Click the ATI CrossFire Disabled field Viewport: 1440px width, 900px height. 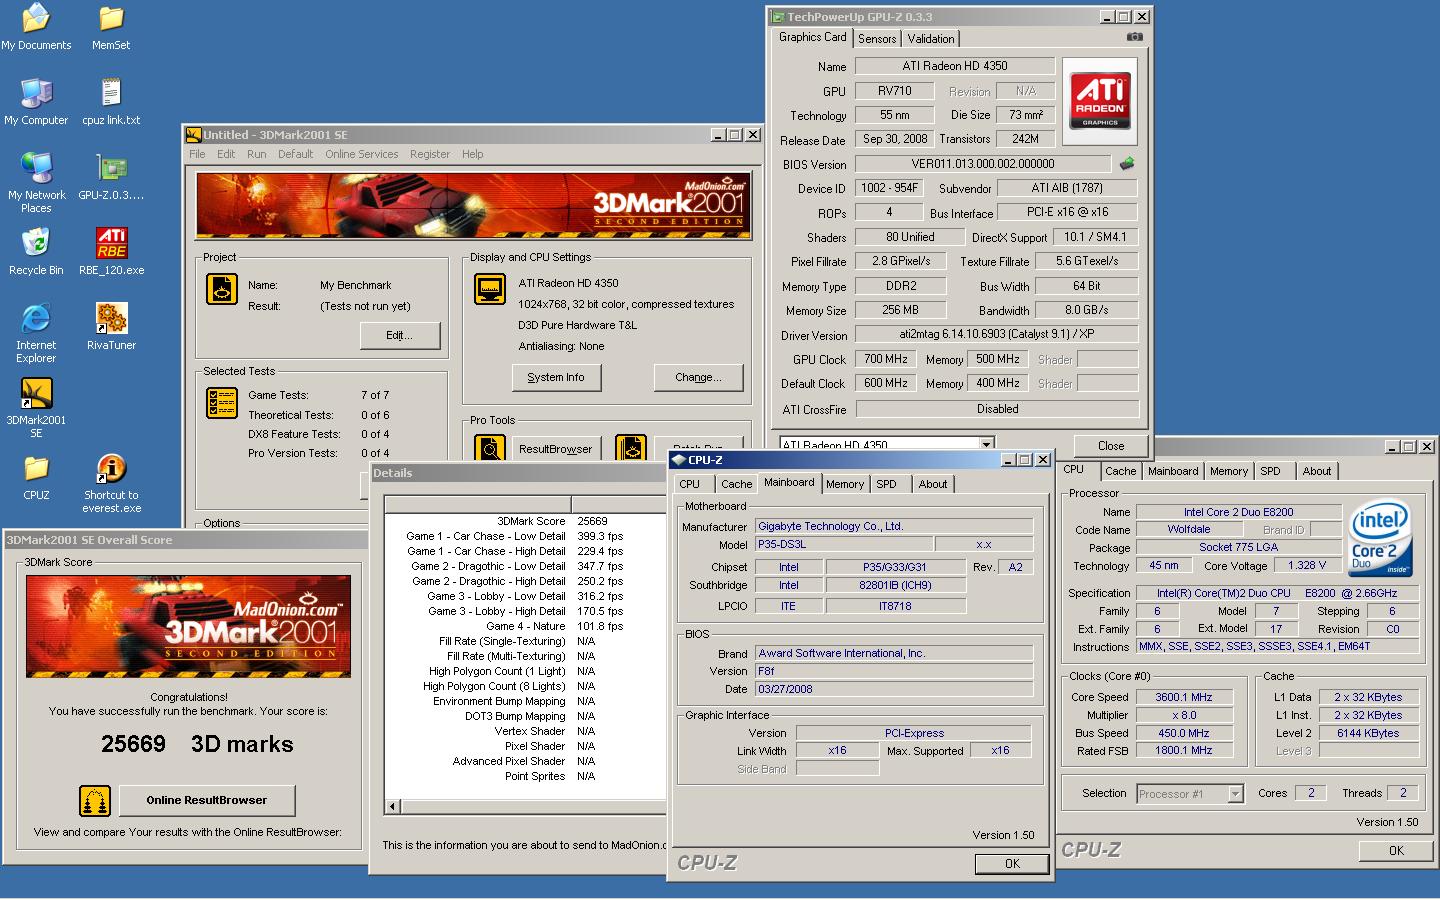(997, 409)
